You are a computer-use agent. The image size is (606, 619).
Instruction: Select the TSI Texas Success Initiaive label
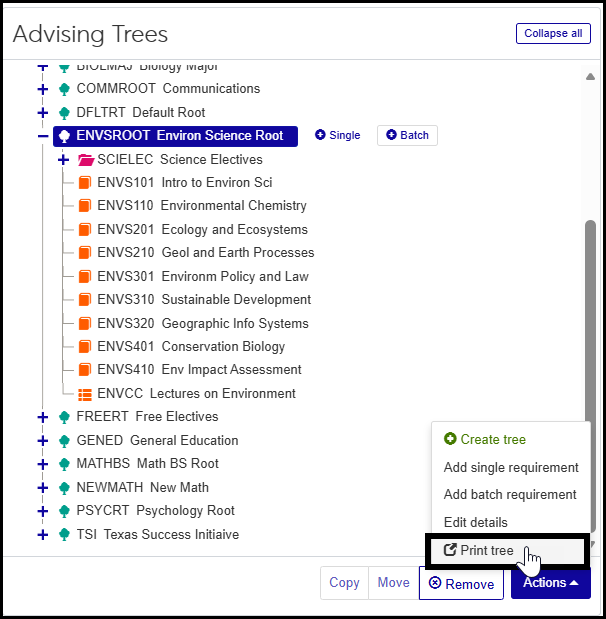point(158,535)
